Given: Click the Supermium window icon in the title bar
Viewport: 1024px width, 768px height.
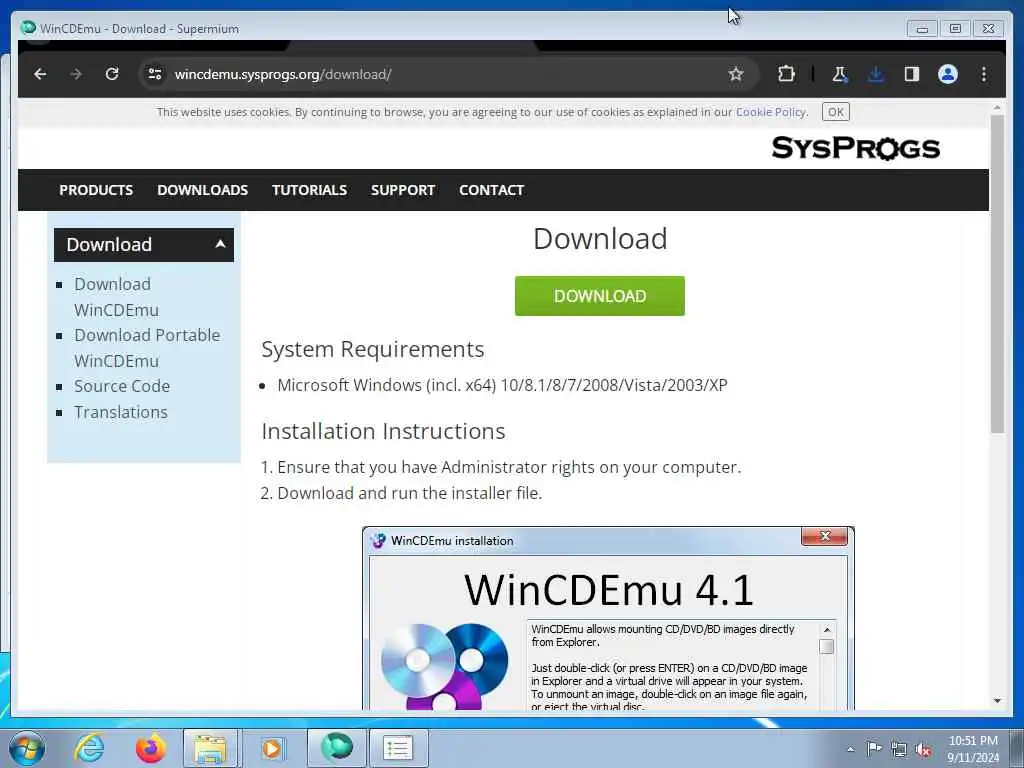Looking at the screenshot, I should pos(28,28).
